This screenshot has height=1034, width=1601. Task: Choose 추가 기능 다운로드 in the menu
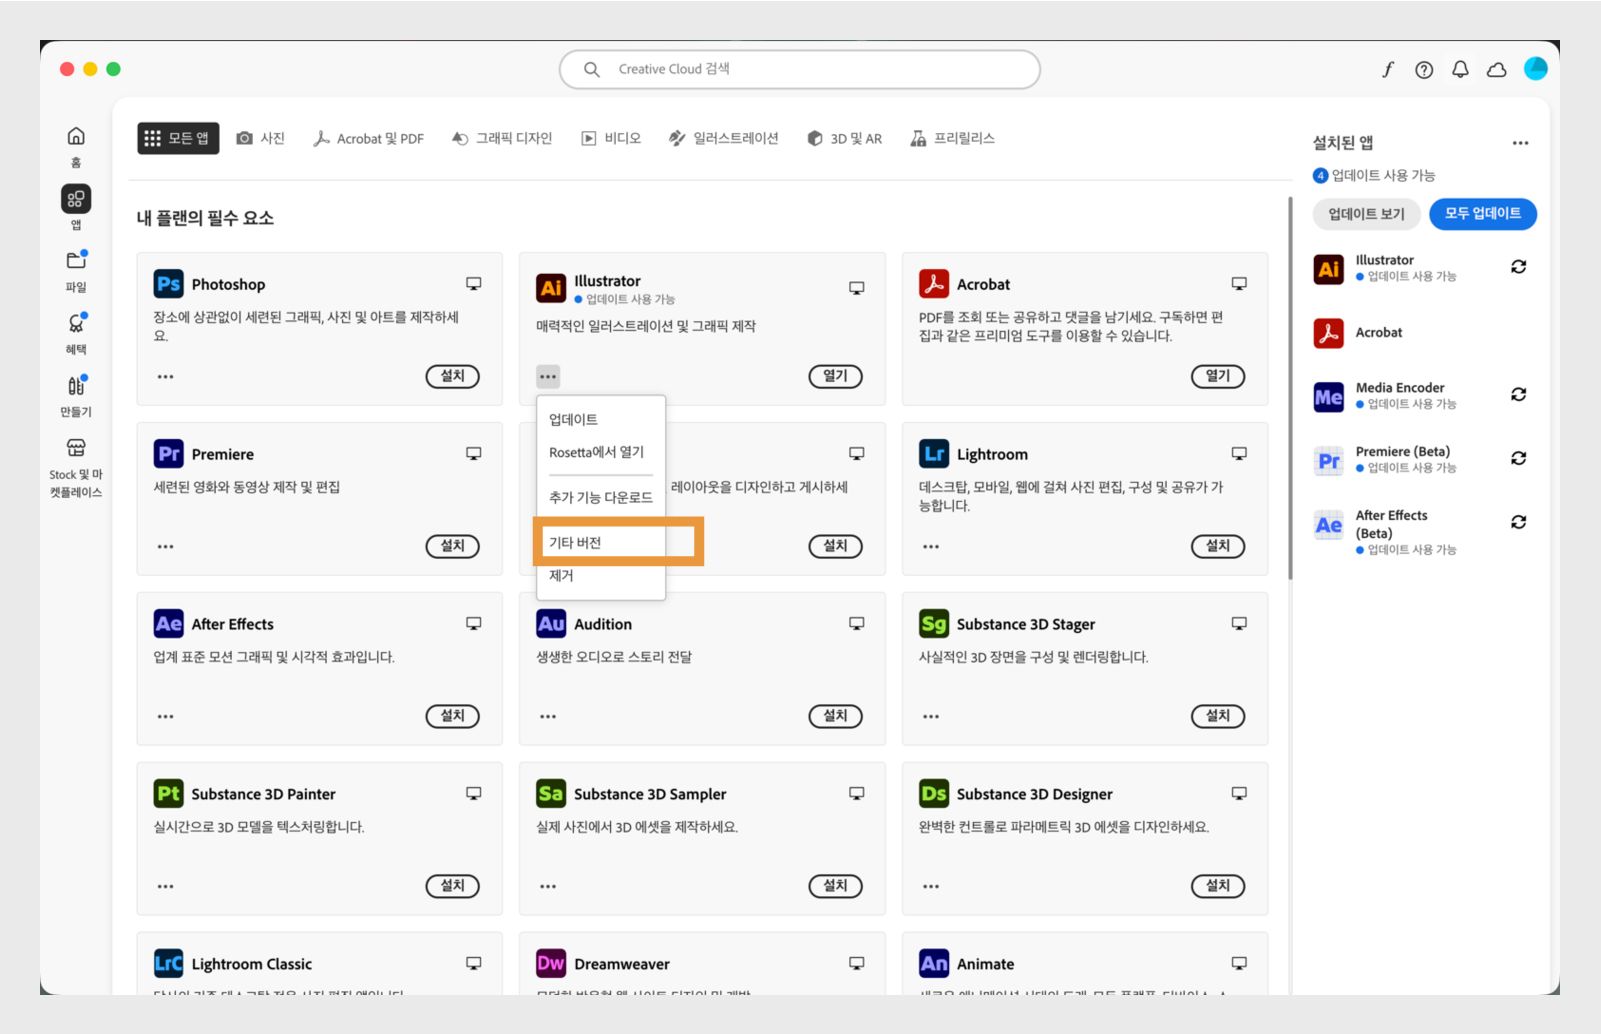coord(601,497)
